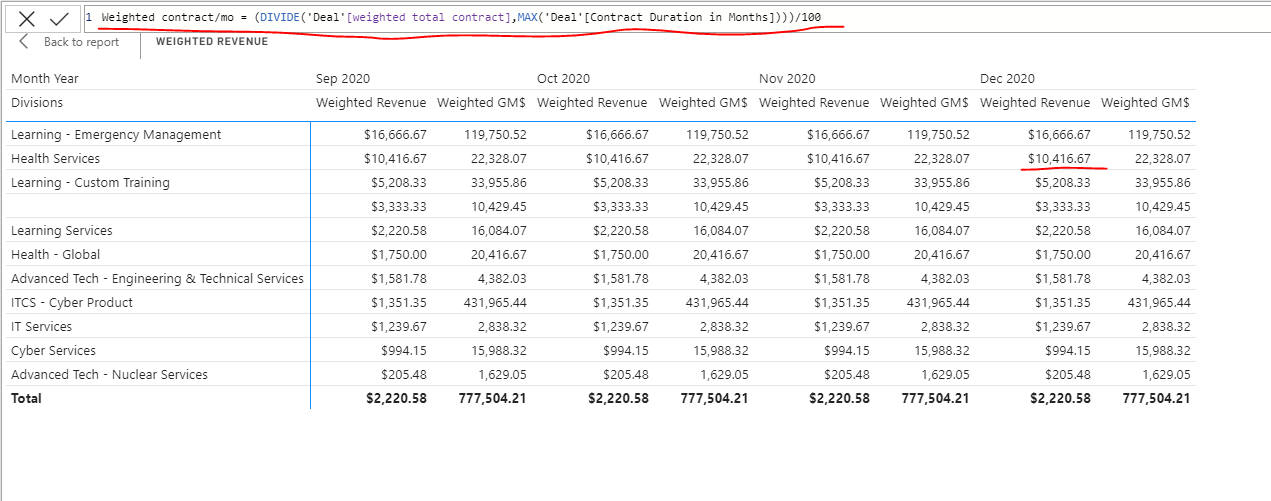The height and width of the screenshot is (501, 1271).
Task: Click Engineering & Technical Services Dec 2020 $1,581.78
Action: (x=1063, y=278)
